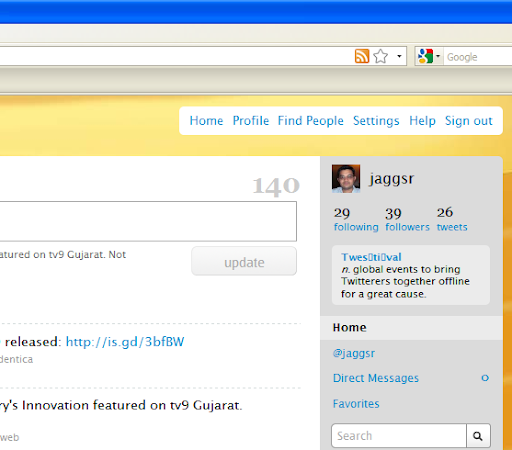
Task: Open Favorites in sidebar
Action: point(356,404)
